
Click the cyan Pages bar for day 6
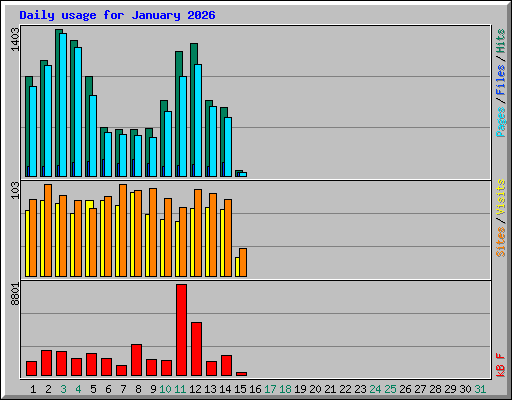(x=108, y=154)
